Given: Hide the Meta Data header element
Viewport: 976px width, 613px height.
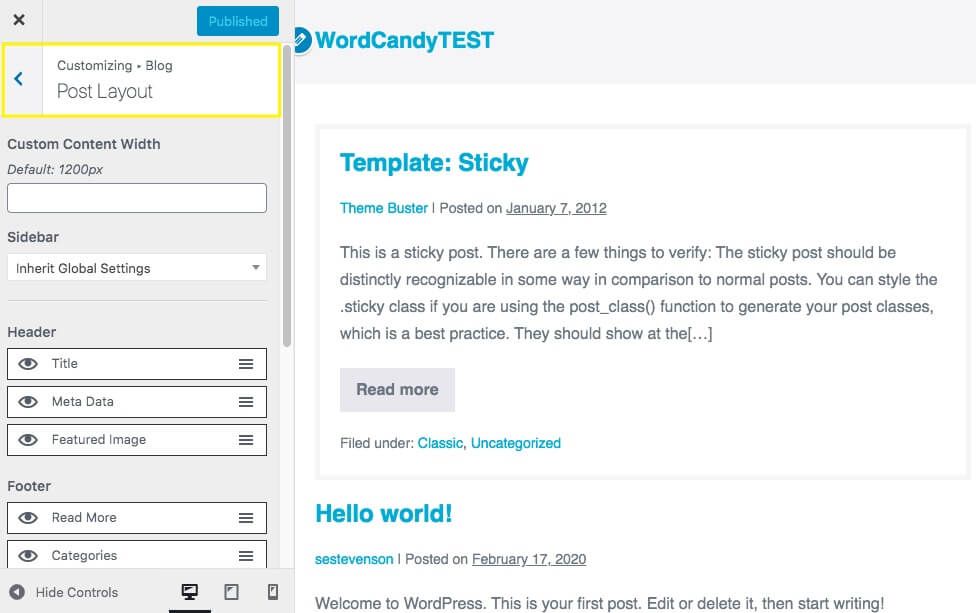Looking at the screenshot, I should click(x=28, y=402).
